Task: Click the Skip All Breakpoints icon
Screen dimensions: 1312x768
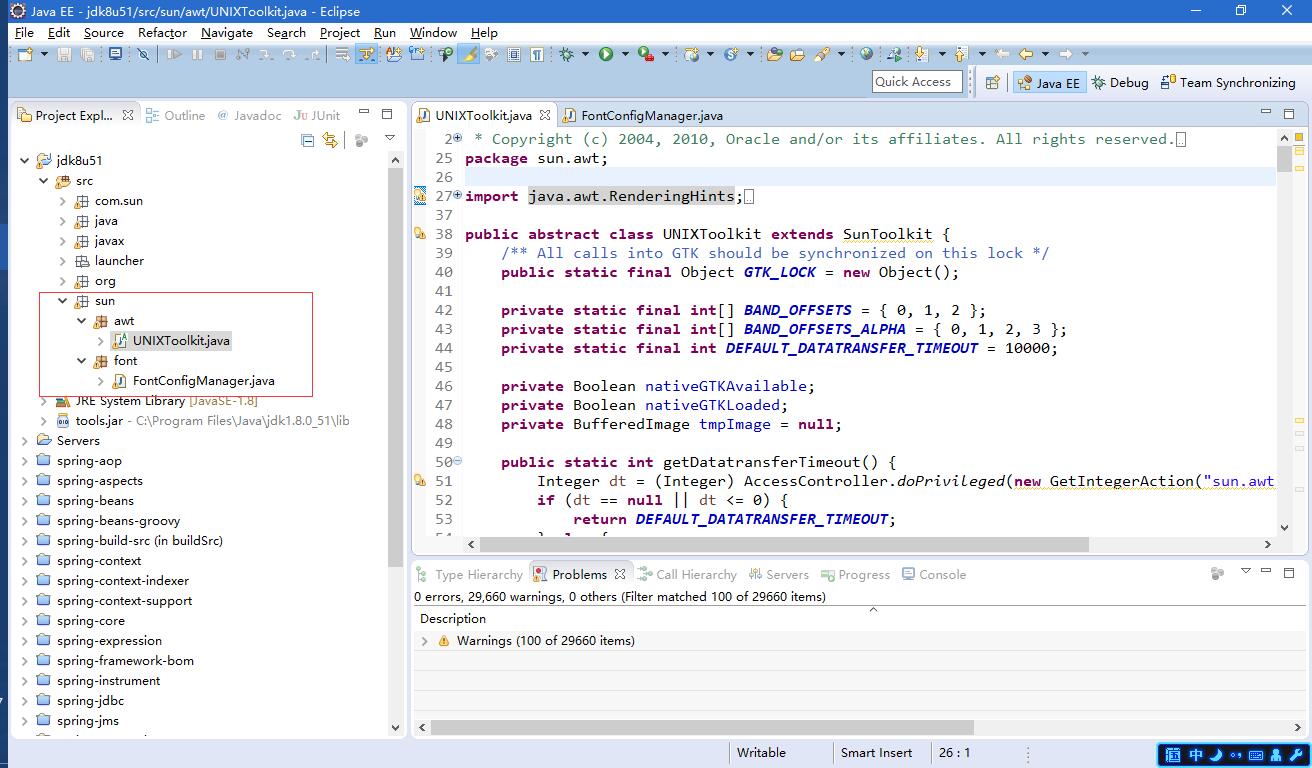Action: pyautogui.click(x=143, y=54)
